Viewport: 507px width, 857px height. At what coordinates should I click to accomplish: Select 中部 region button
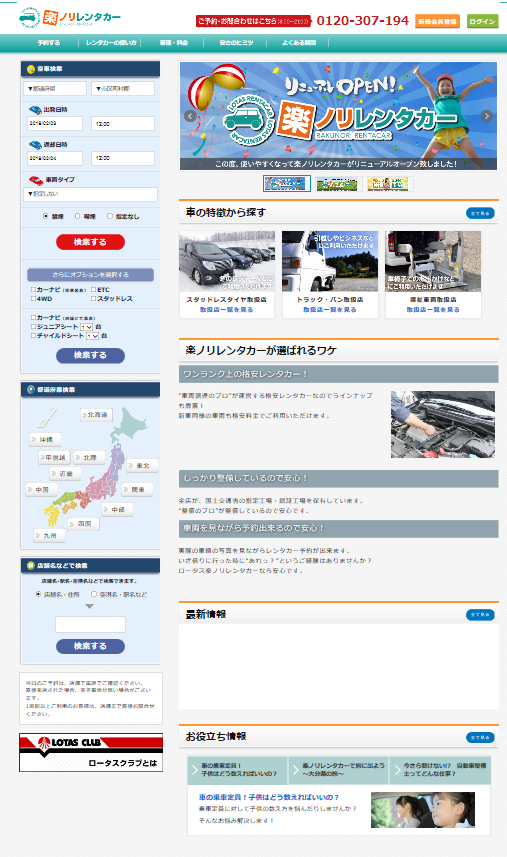point(117,509)
